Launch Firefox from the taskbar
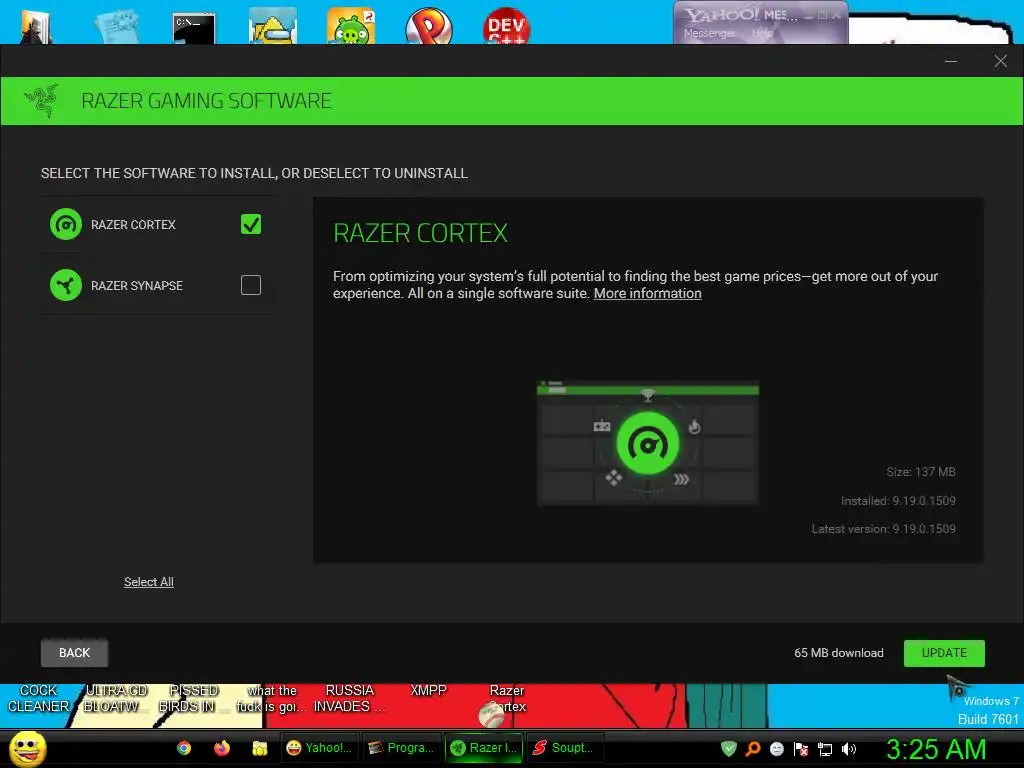 click(222, 748)
